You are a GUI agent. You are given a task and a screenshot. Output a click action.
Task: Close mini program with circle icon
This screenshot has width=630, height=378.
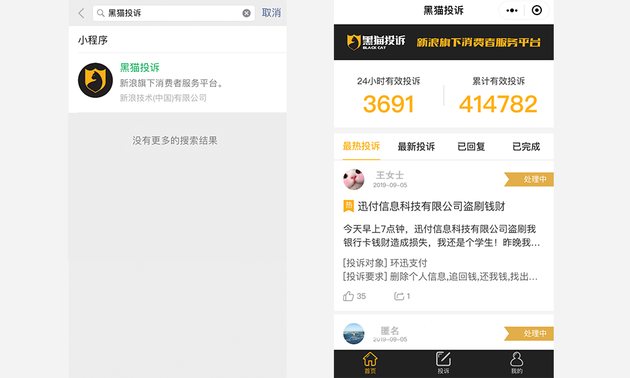point(537,10)
